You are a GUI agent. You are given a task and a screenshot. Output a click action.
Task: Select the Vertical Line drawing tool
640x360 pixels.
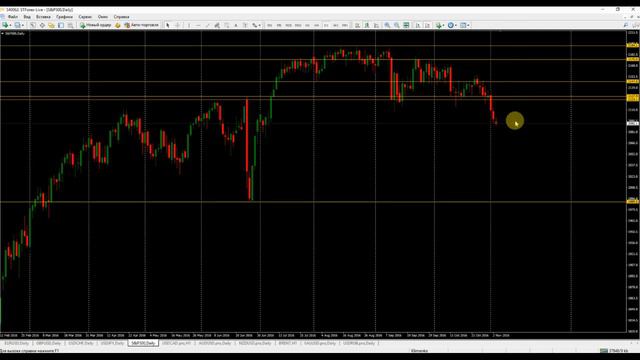click(189, 25)
